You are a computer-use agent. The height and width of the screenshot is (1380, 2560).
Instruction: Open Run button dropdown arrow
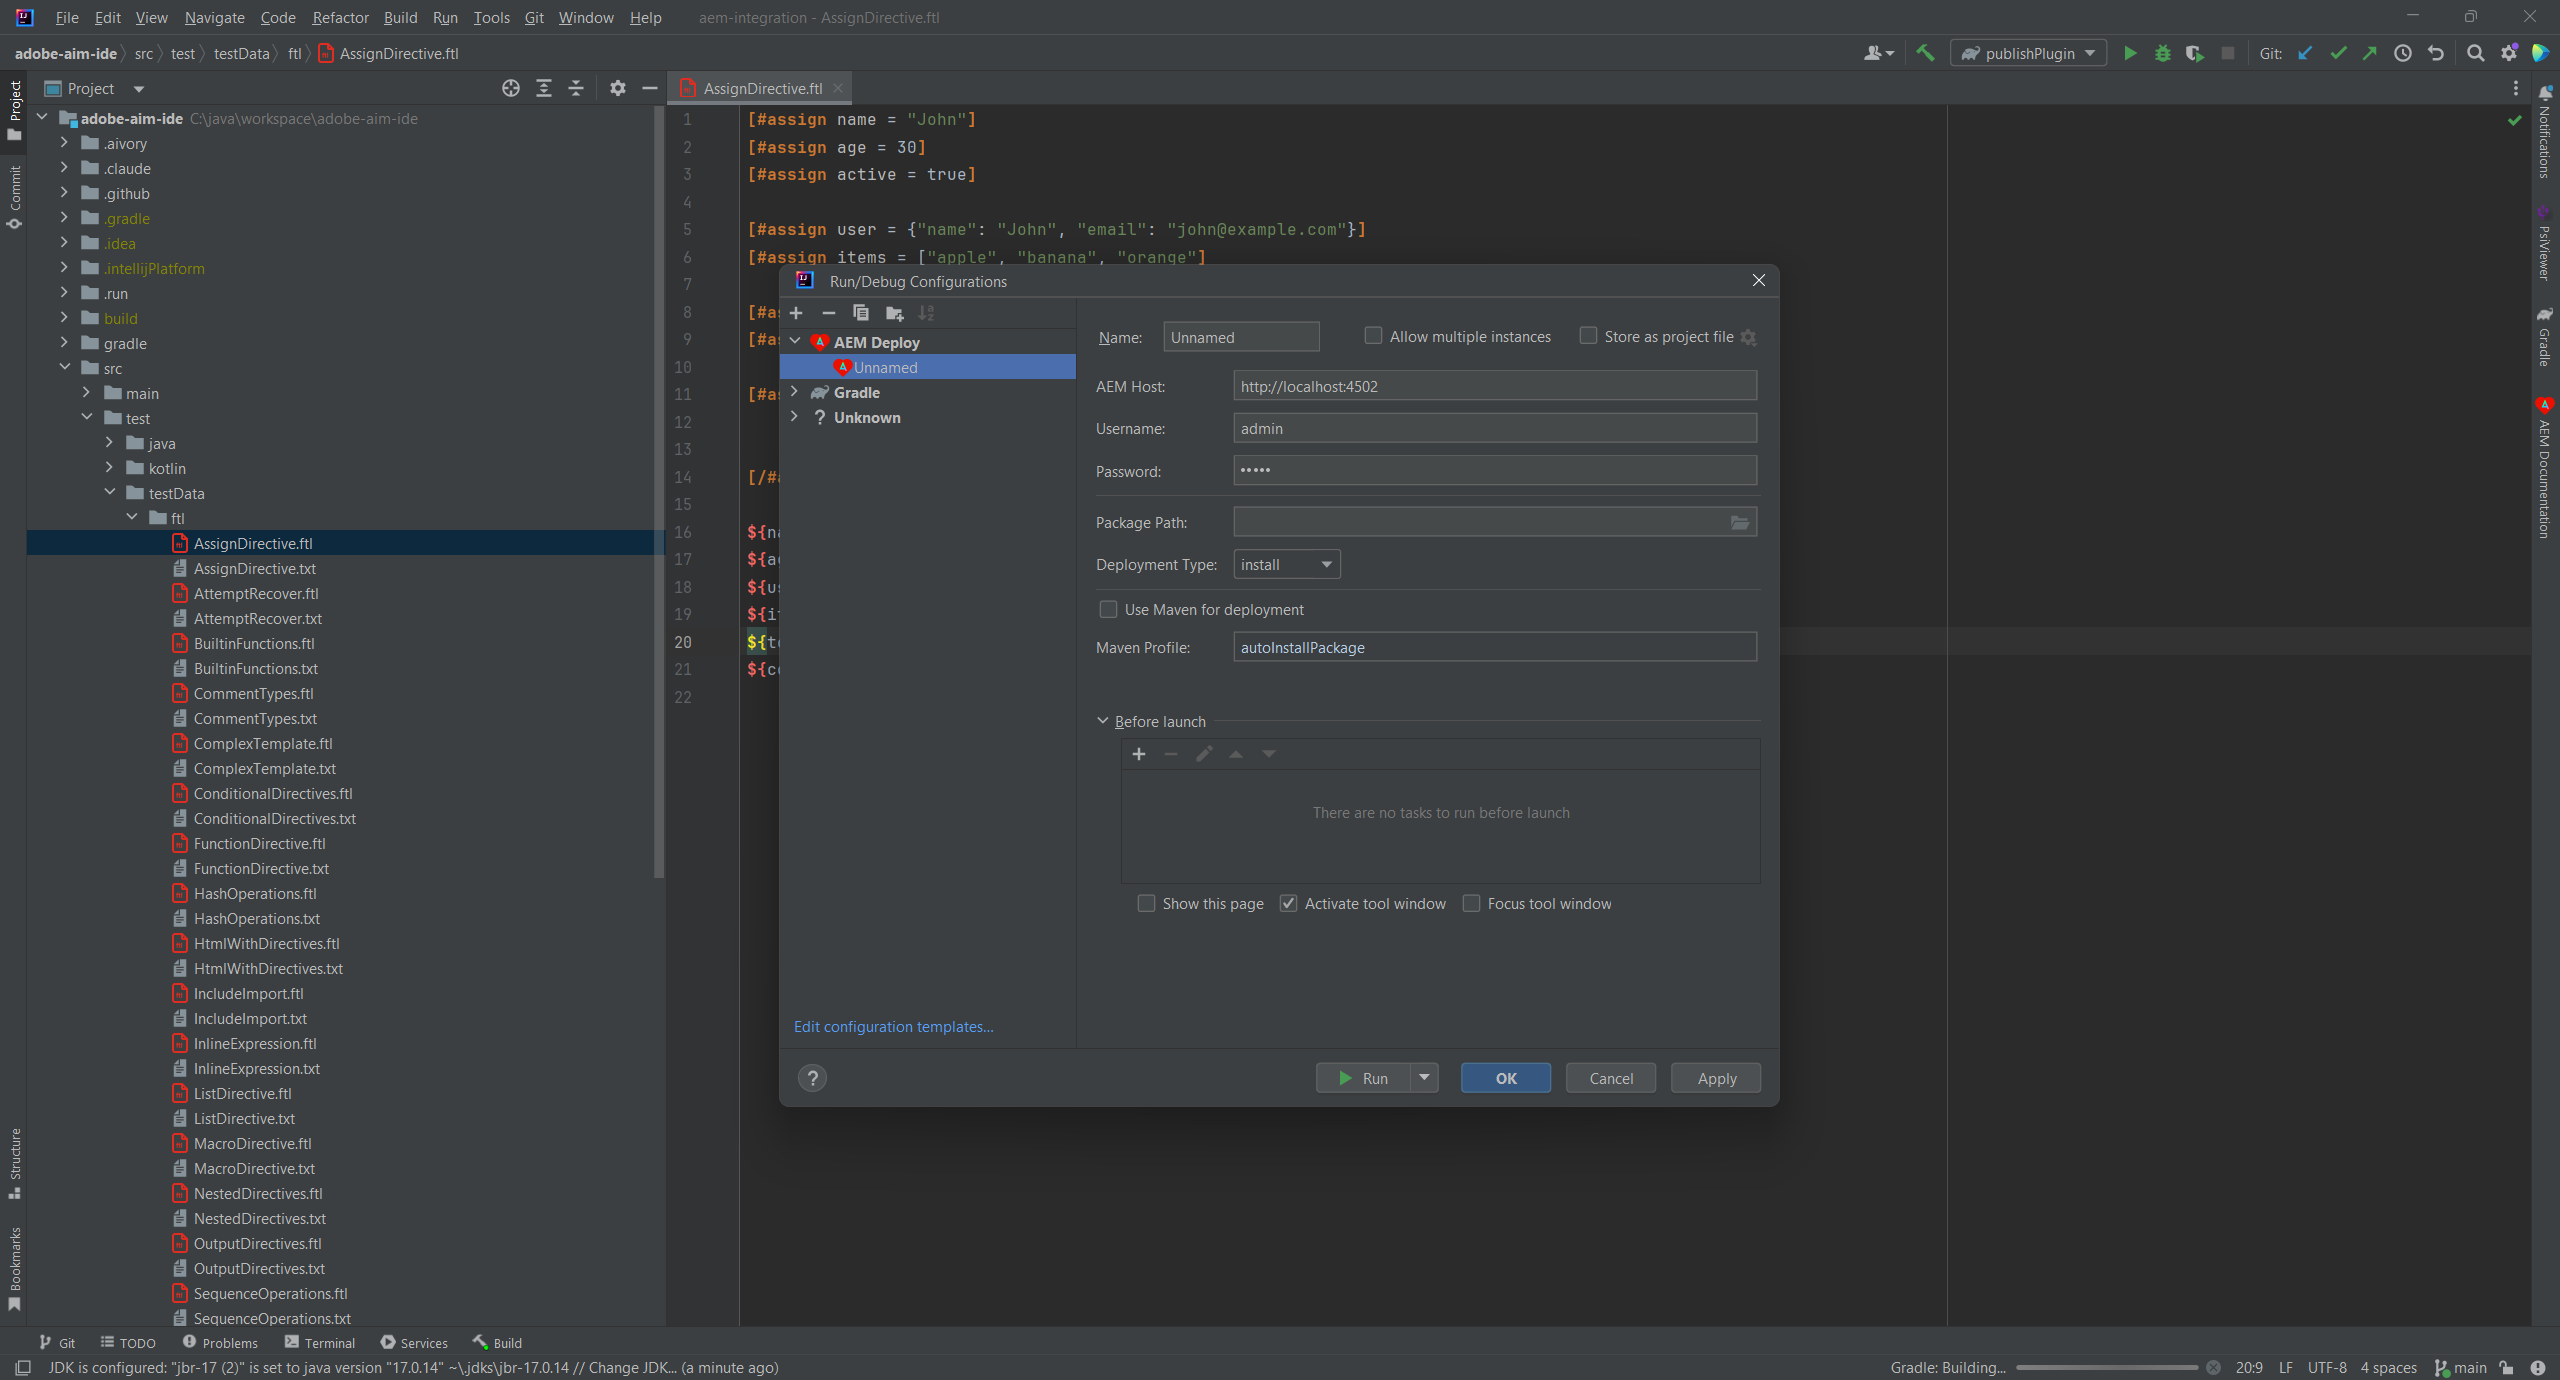[1425, 1078]
